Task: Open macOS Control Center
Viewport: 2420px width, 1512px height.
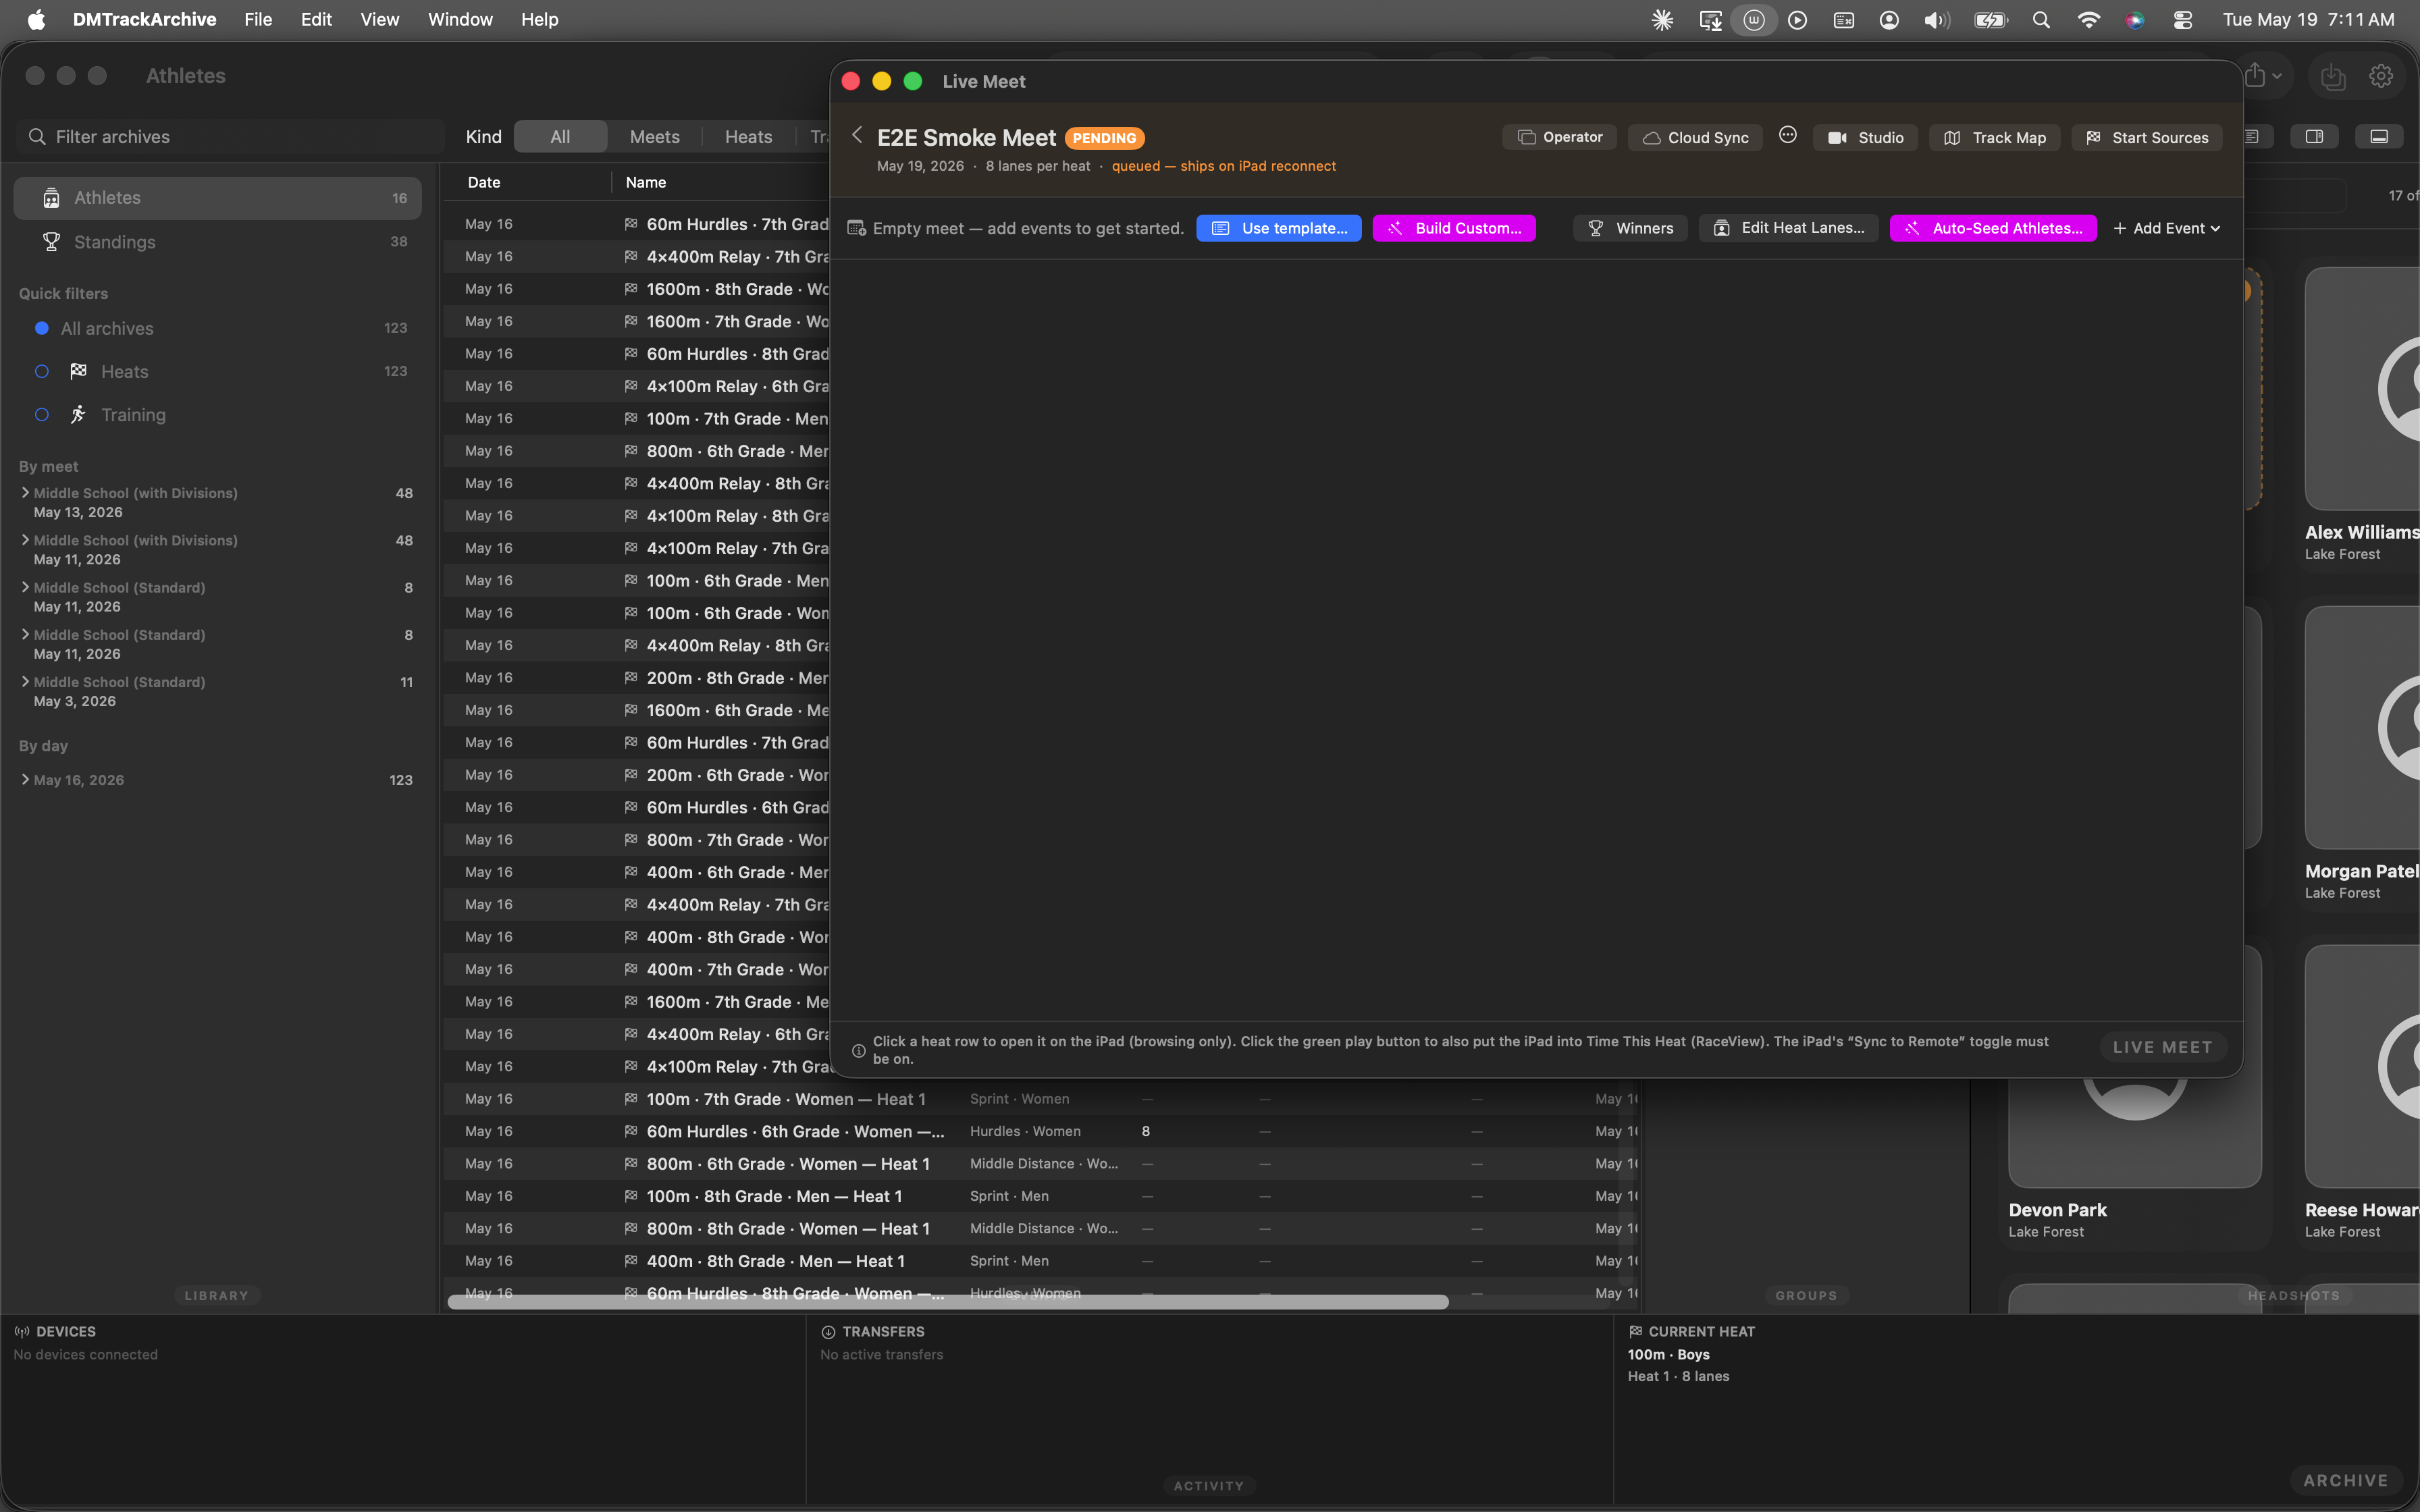Action: [x=2183, y=20]
